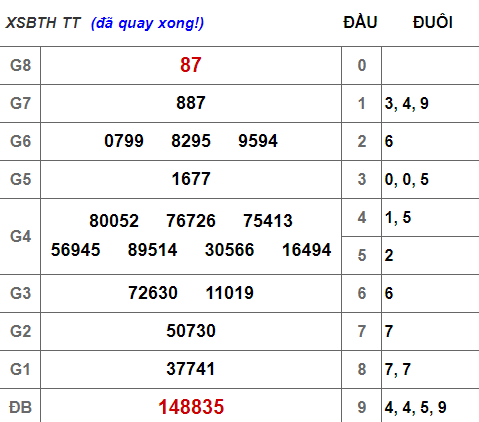Click head digit 8 in ĐẦU column
The width and height of the screenshot is (479, 422).
pos(362,369)
